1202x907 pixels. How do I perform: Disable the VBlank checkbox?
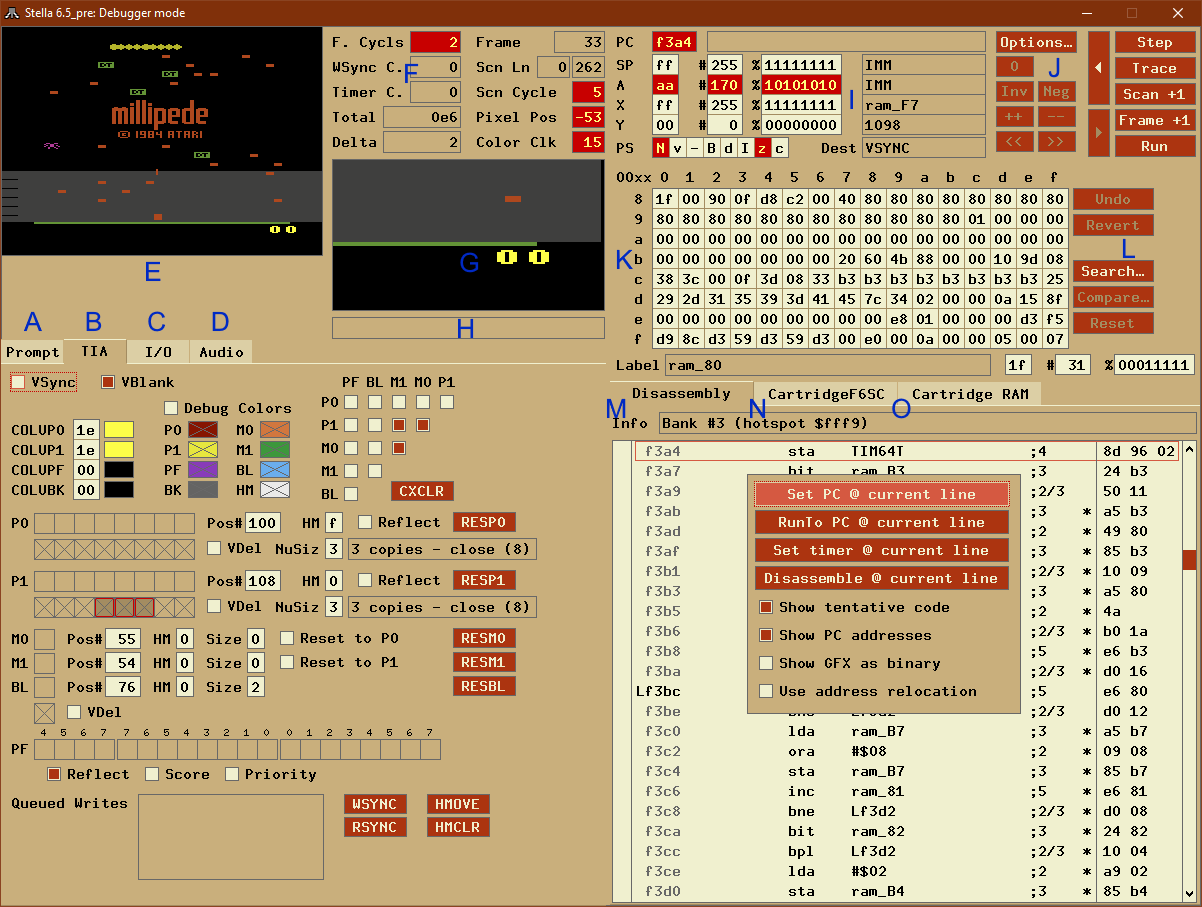108,382
